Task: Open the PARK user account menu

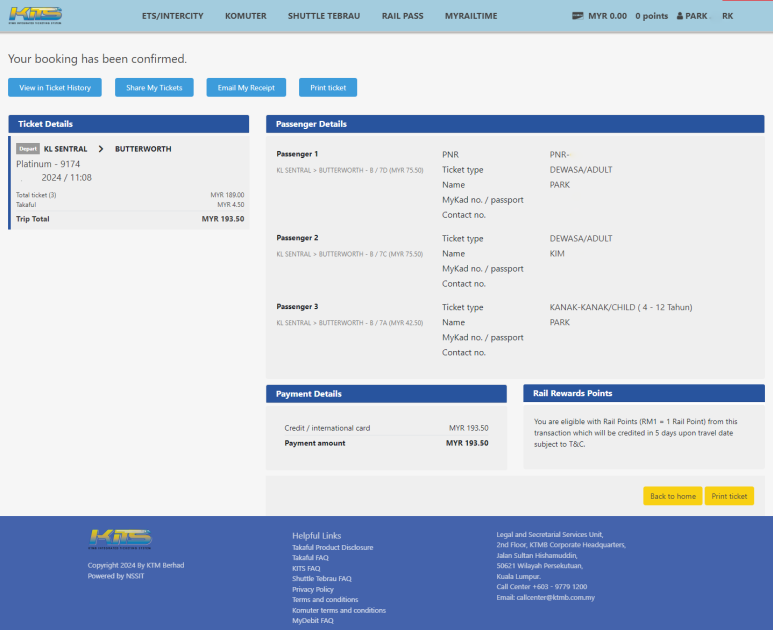Action: 705,16
